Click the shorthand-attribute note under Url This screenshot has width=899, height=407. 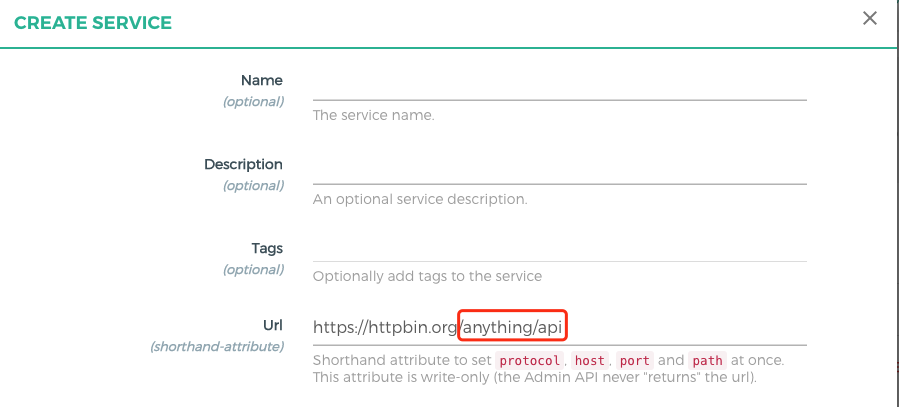tap(217, 347)
